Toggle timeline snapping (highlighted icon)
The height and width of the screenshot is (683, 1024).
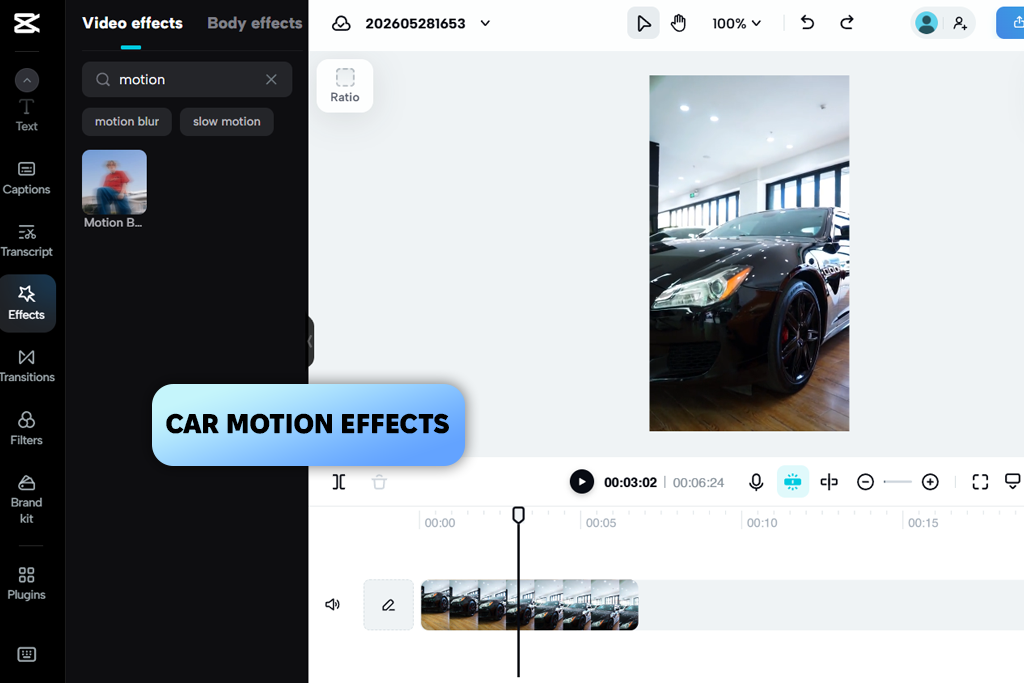793,482
